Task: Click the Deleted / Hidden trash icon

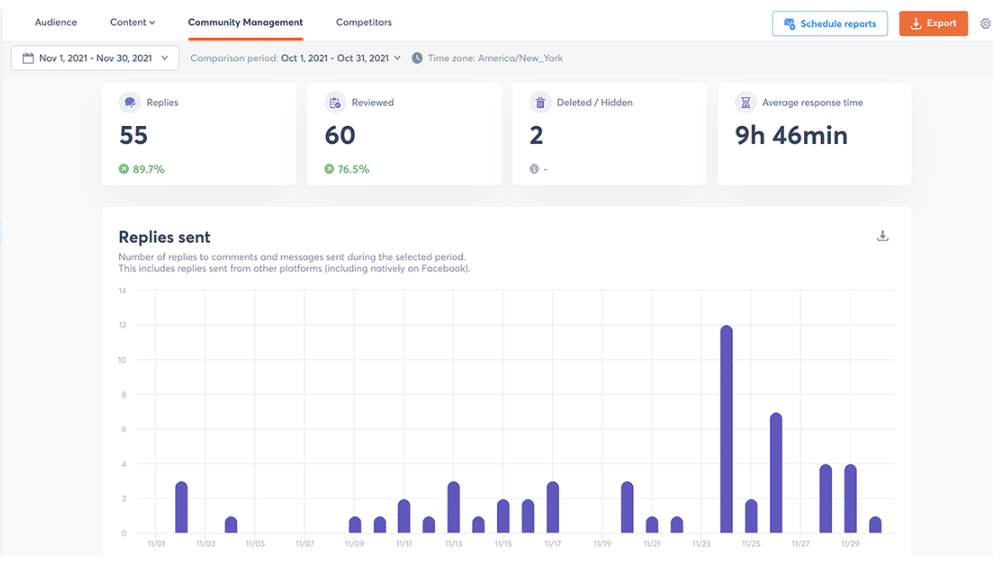Action: pos(540,102)
